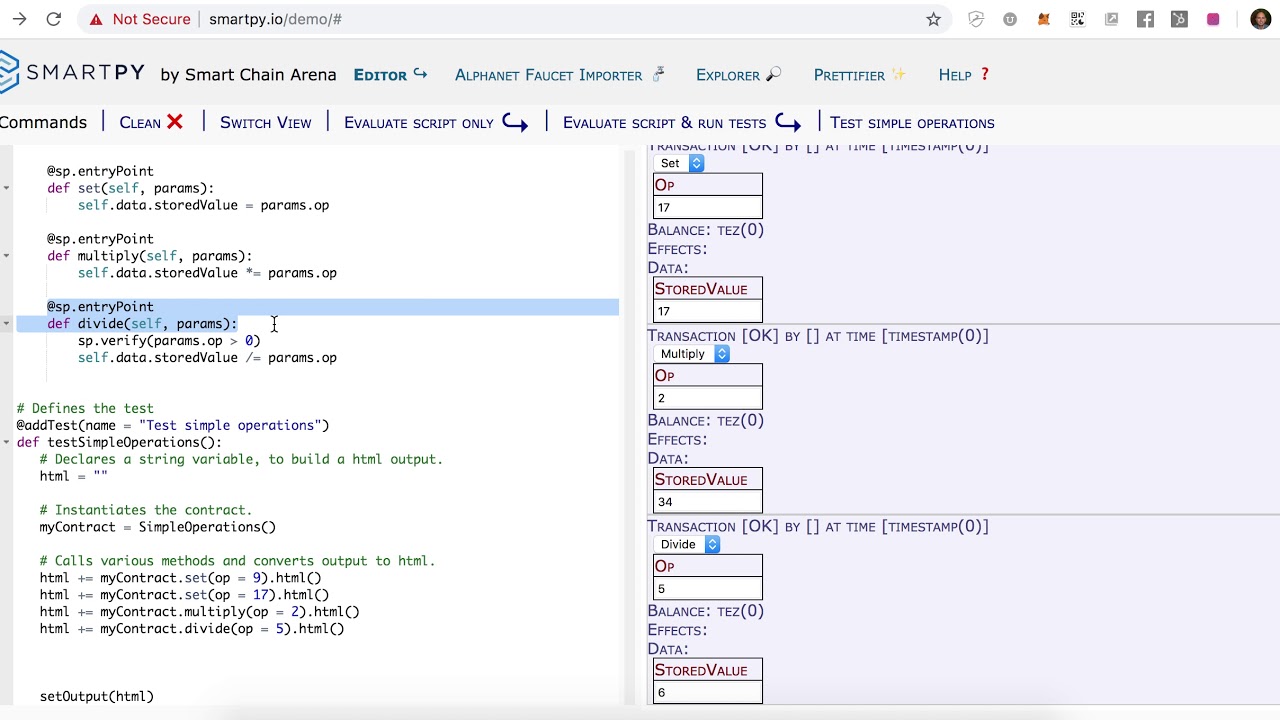Image resolution: width=1280 pixels, height=720 pixels.
Task: Click the StoredValue 17 cell
Action: pos(708,311)
